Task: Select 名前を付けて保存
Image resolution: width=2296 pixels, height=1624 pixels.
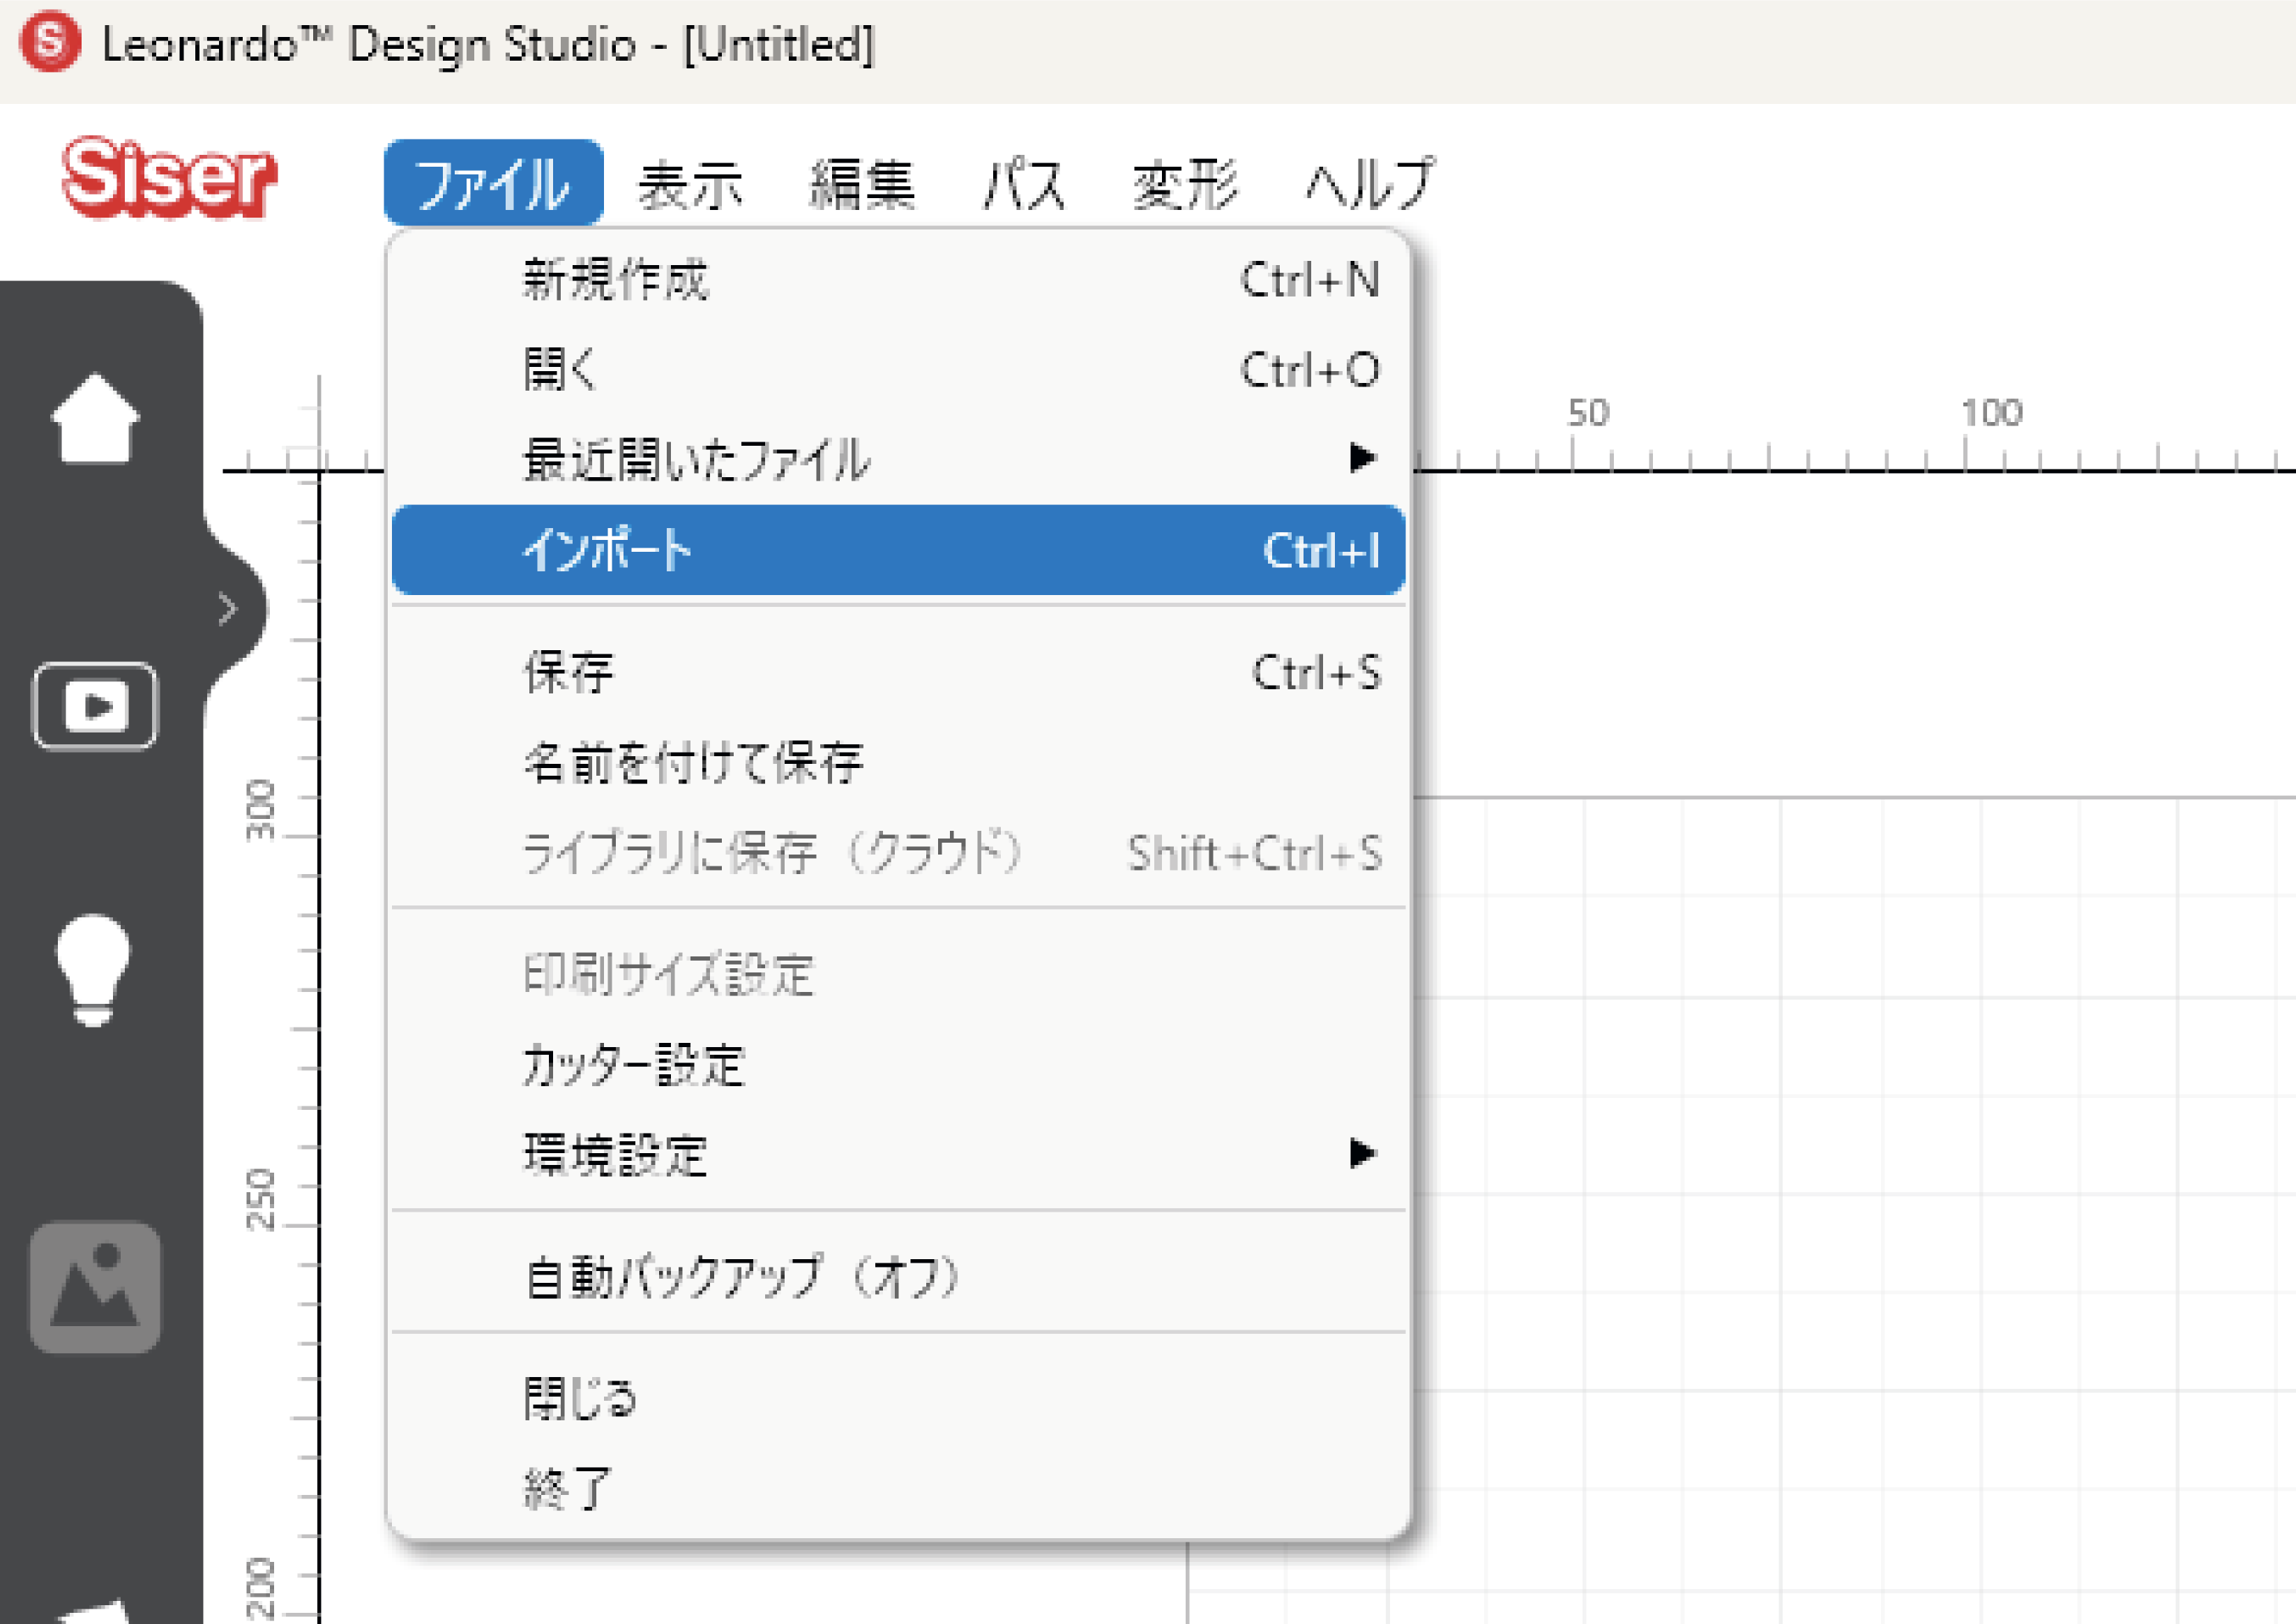Action: [898, 762]
